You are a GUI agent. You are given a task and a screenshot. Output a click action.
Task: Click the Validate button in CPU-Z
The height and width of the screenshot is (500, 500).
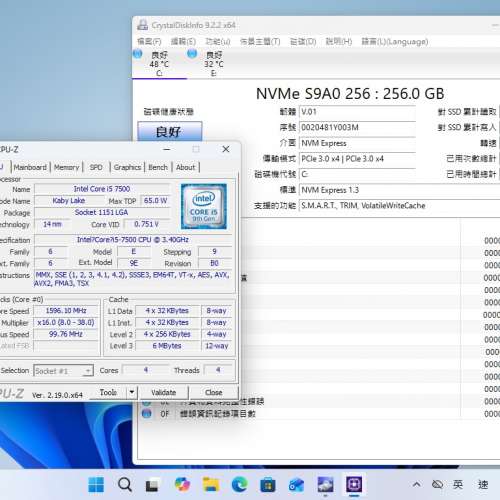(x=163, y=392)
